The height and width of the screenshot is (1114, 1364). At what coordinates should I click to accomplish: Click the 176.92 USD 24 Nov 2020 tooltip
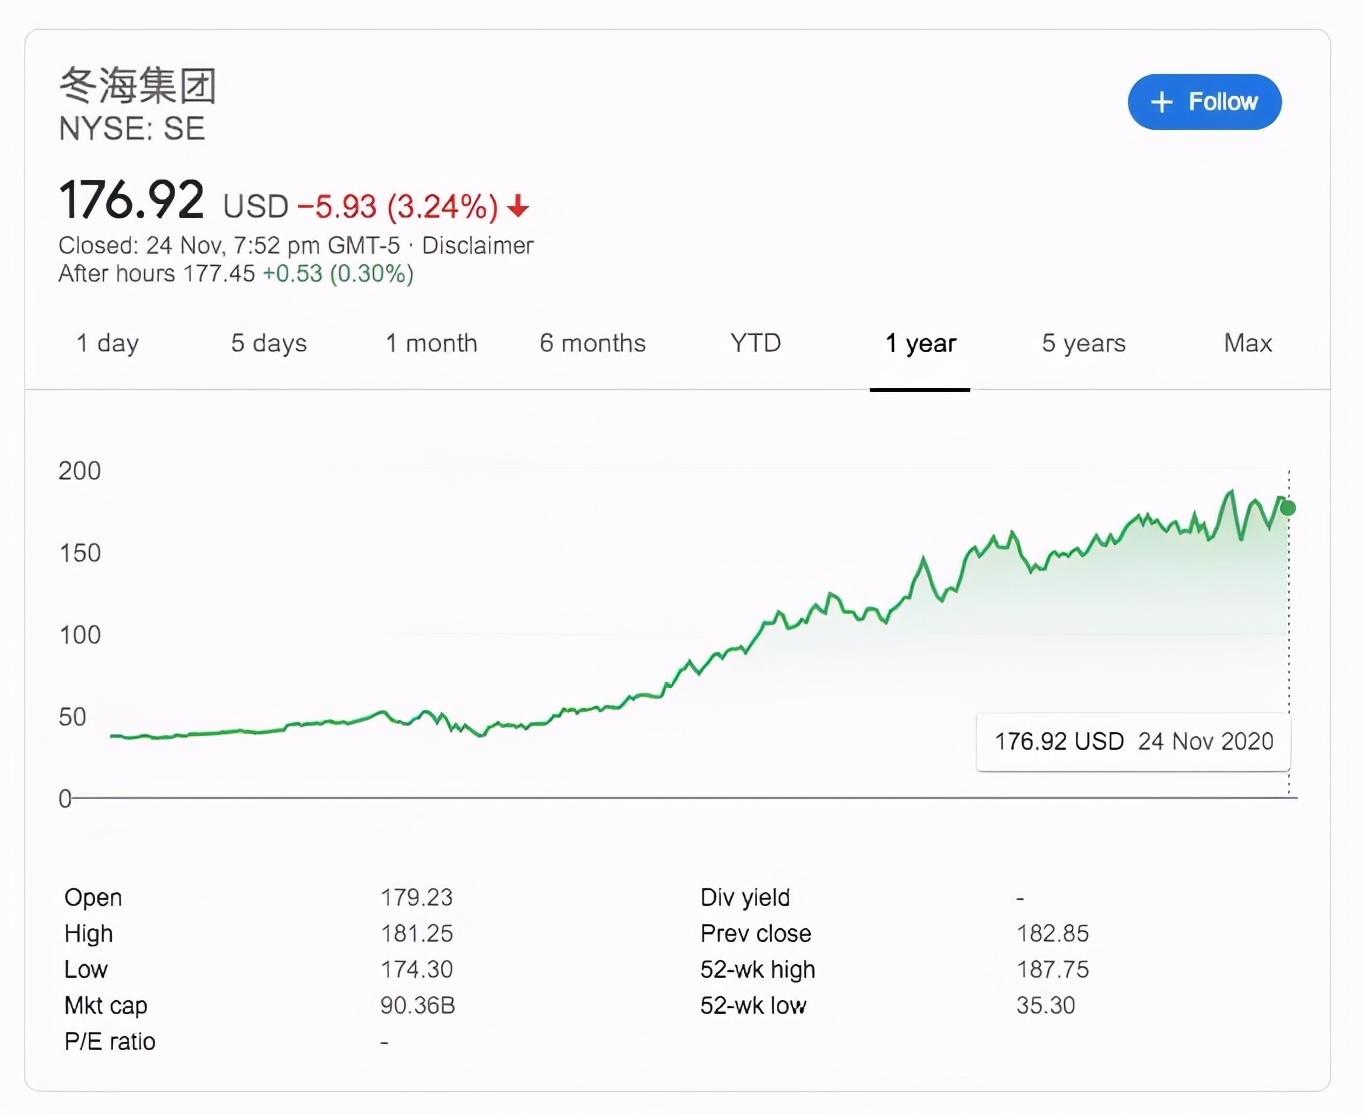click(1134, 742)
